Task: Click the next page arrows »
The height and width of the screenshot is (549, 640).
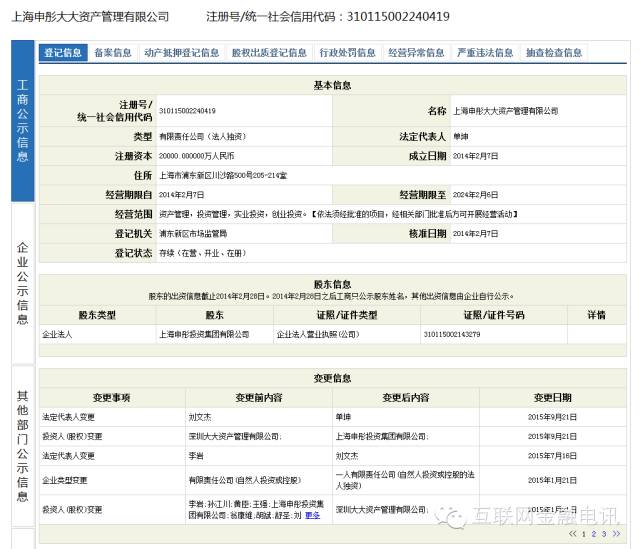Action: point(616,533)
